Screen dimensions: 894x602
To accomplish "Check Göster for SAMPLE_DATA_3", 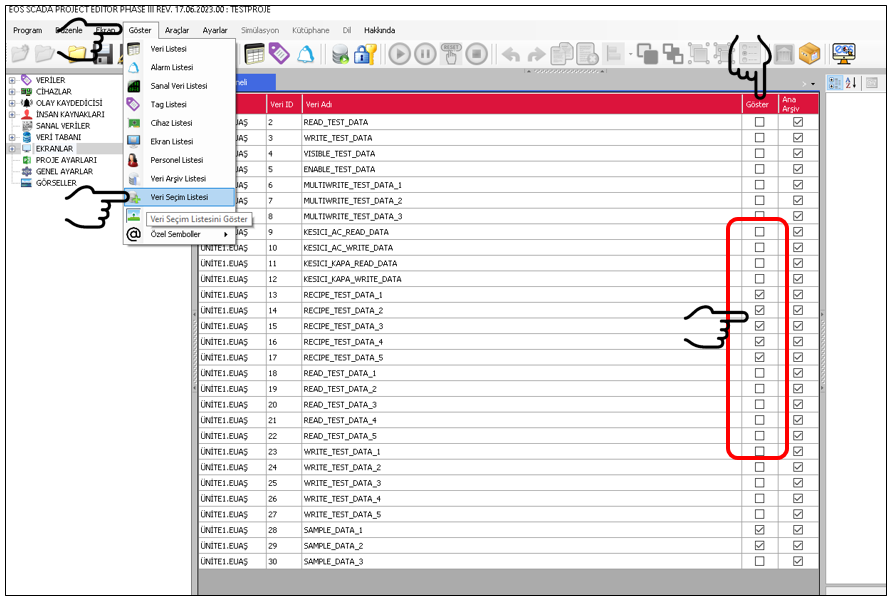I will tap(759, 562).
